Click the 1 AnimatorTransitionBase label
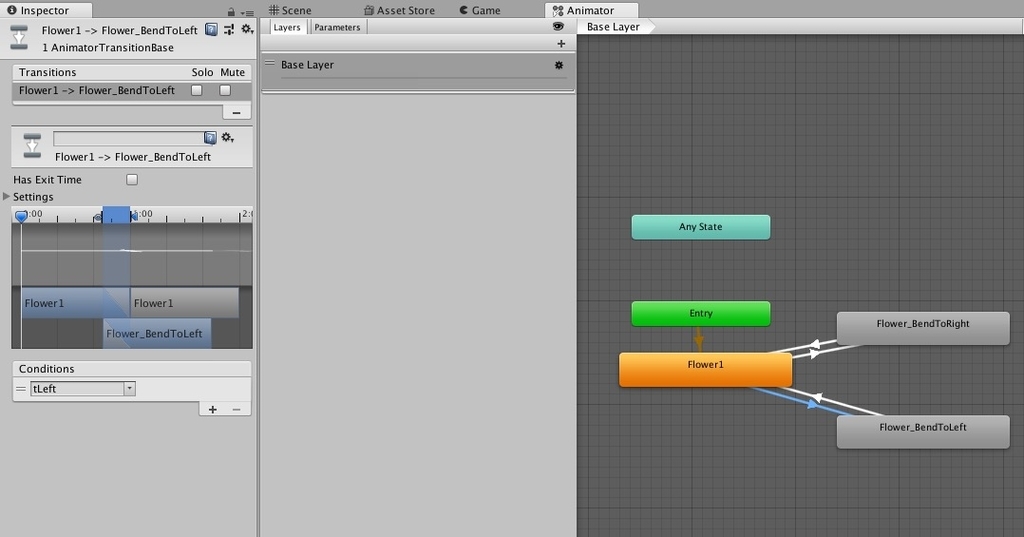The image size is (1024, 537). click(x=108, y=48)
